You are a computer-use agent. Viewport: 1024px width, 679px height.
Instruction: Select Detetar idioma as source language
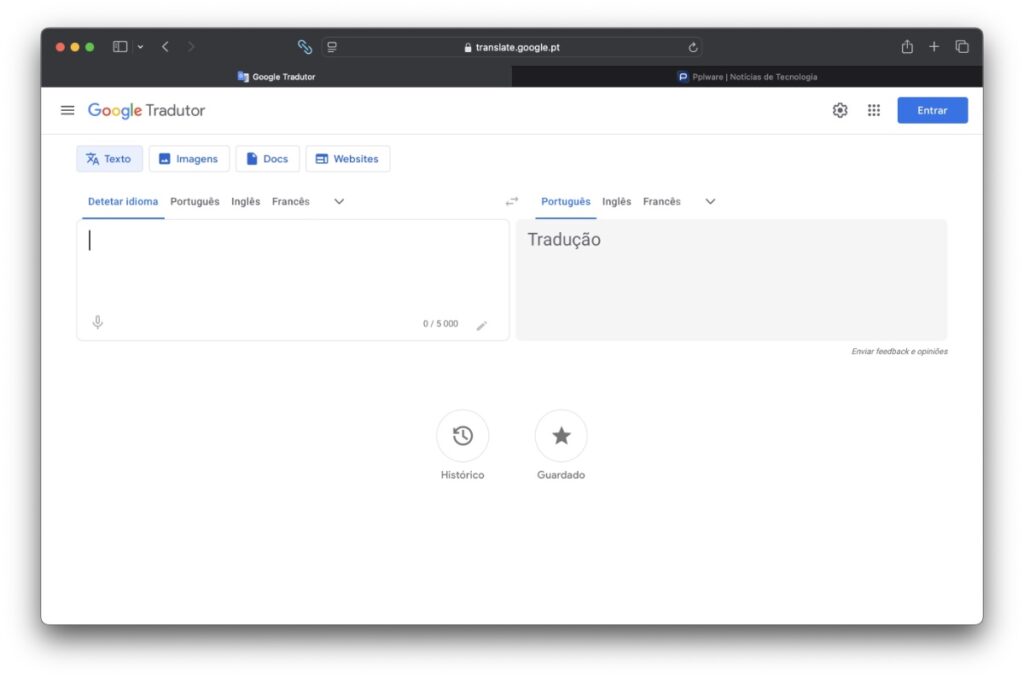(123, 202)
